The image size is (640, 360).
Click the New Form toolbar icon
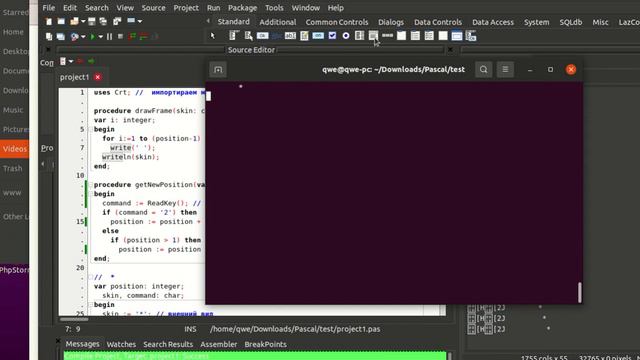point(61,21)
